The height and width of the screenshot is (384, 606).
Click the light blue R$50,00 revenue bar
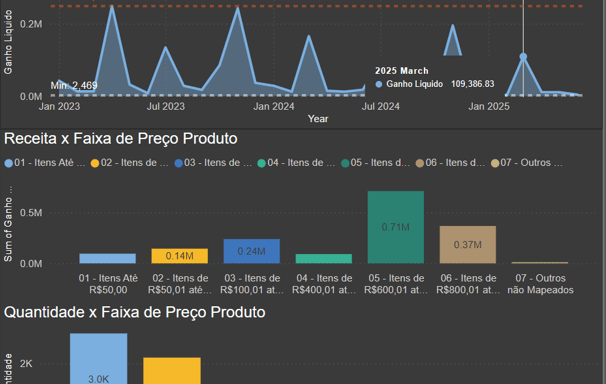click(107, 259)
